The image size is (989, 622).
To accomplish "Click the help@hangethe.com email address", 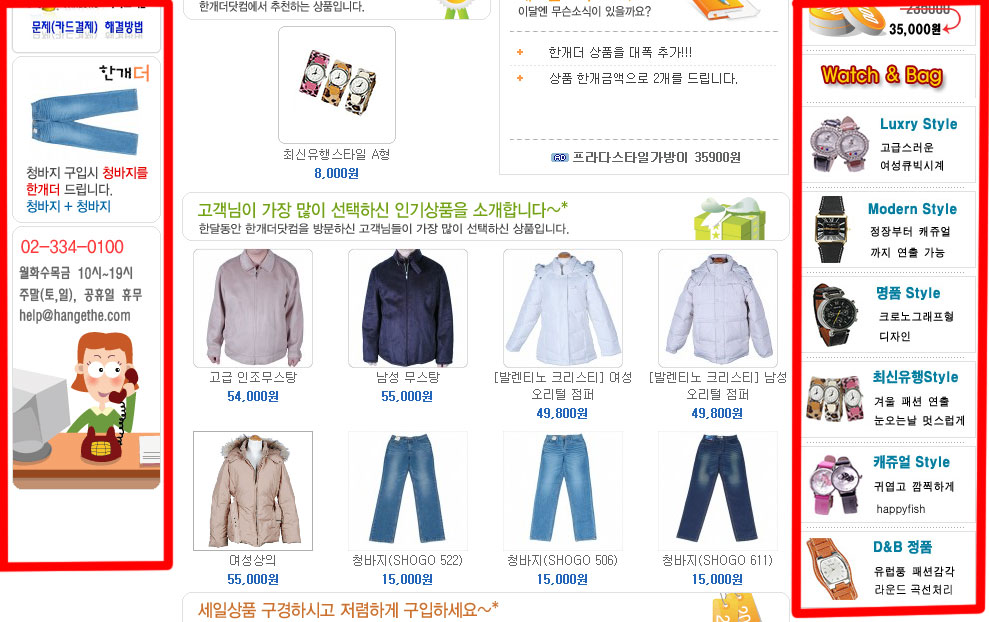I will pos(74,315).
